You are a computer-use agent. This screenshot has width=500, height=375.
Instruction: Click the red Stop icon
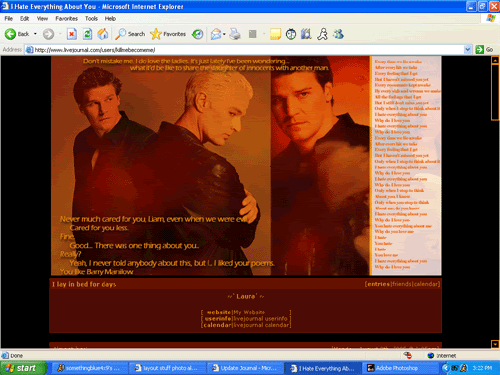[x=72, y=34]
